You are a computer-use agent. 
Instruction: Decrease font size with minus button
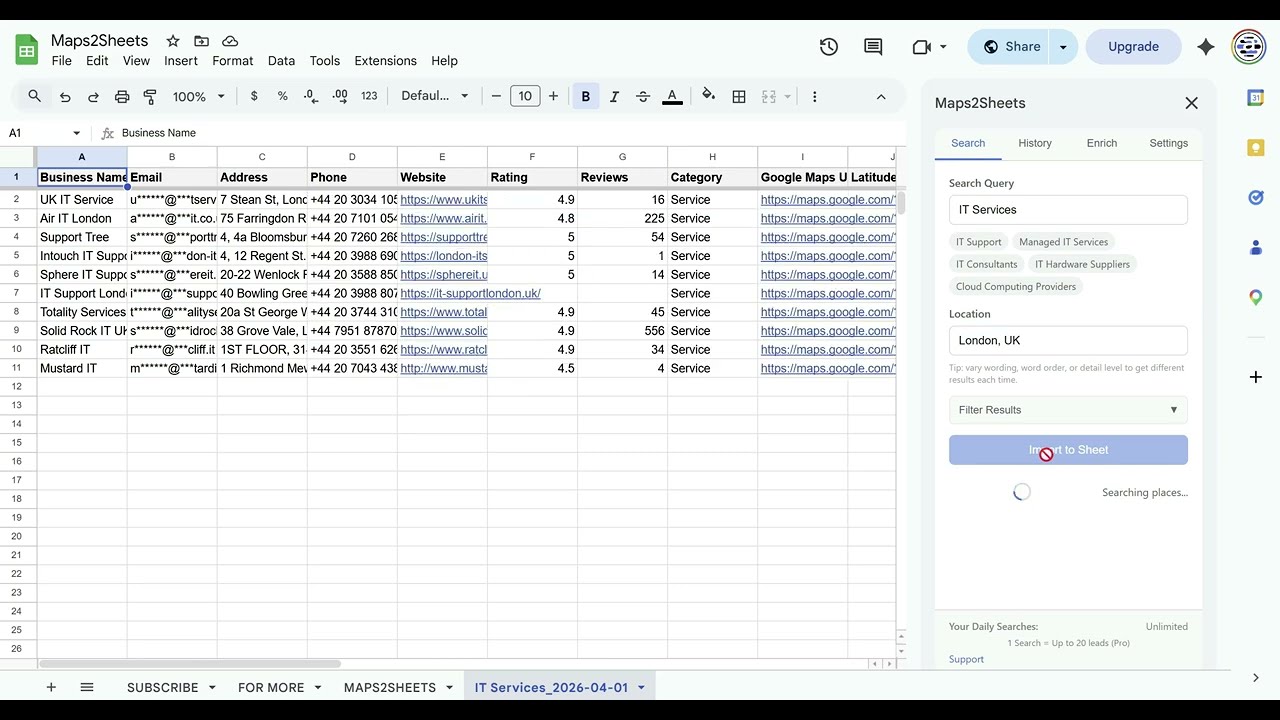[x=496, y=96]
